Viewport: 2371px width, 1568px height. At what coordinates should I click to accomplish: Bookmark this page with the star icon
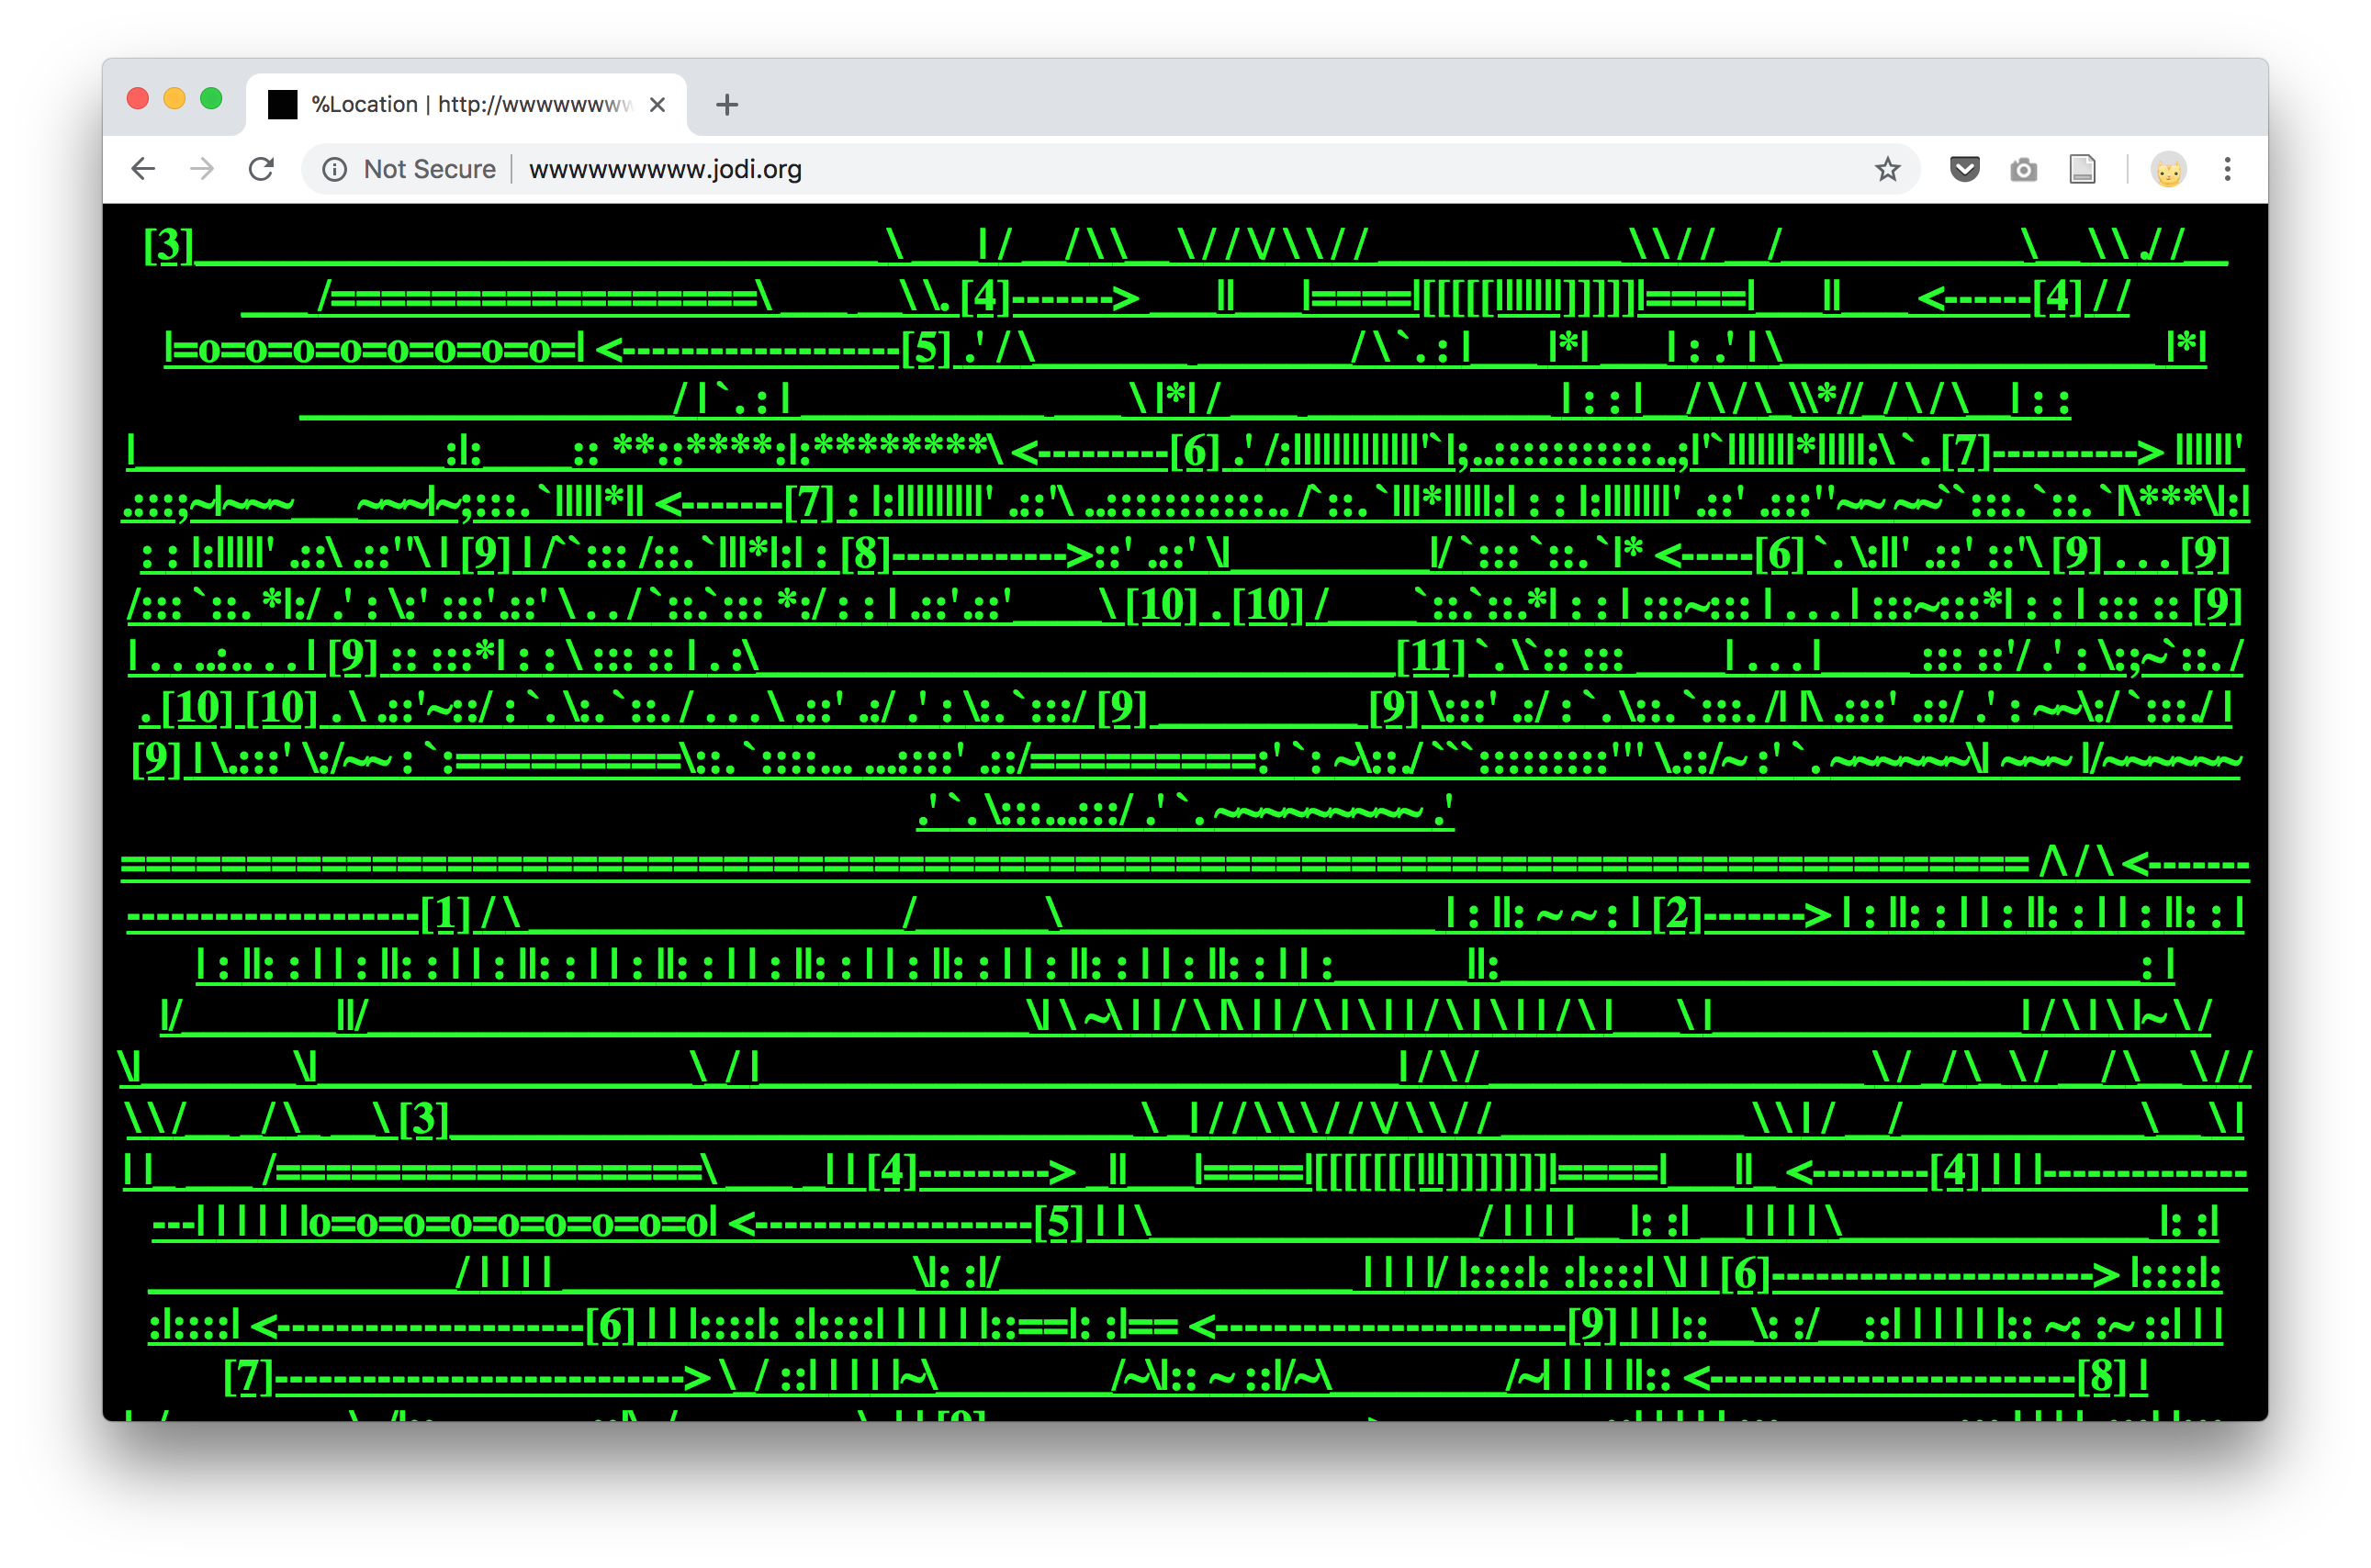(x=1887, y=169)
